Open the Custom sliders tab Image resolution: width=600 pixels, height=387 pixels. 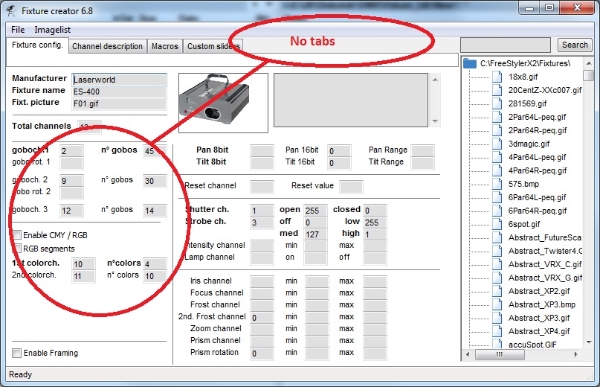(x=213, y=46)
